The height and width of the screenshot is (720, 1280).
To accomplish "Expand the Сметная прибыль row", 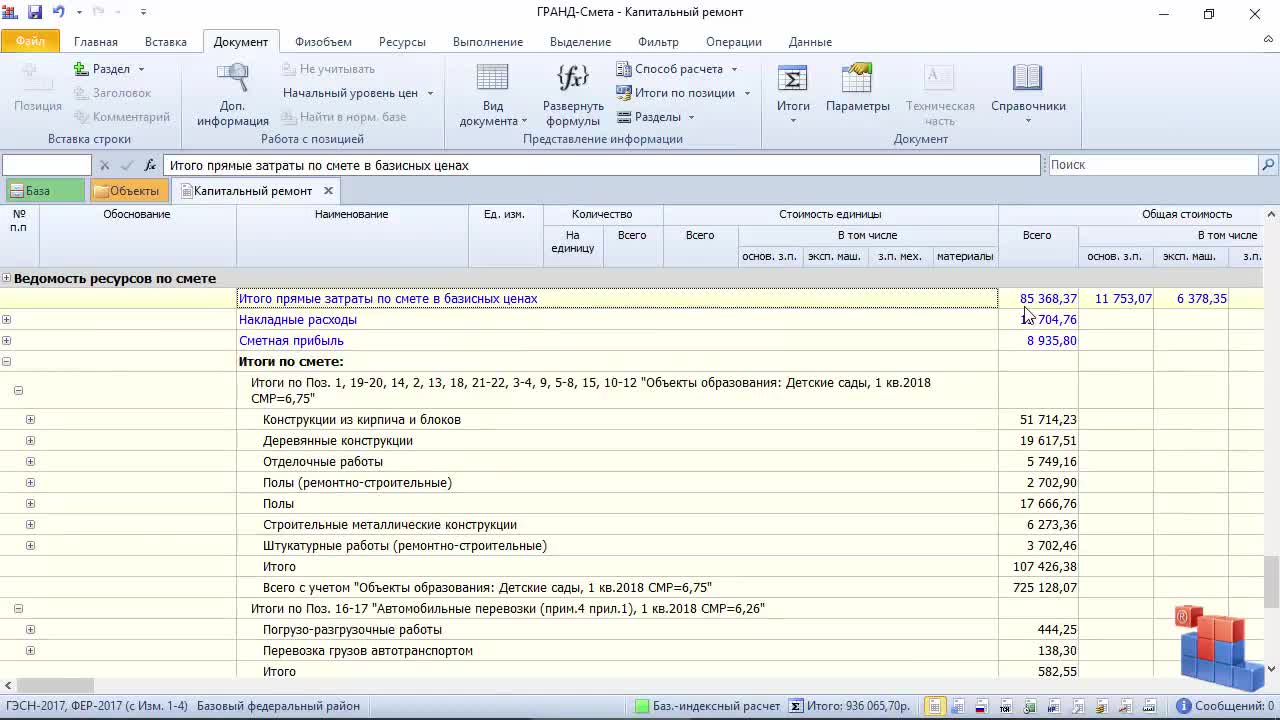I will coord(7,341).
